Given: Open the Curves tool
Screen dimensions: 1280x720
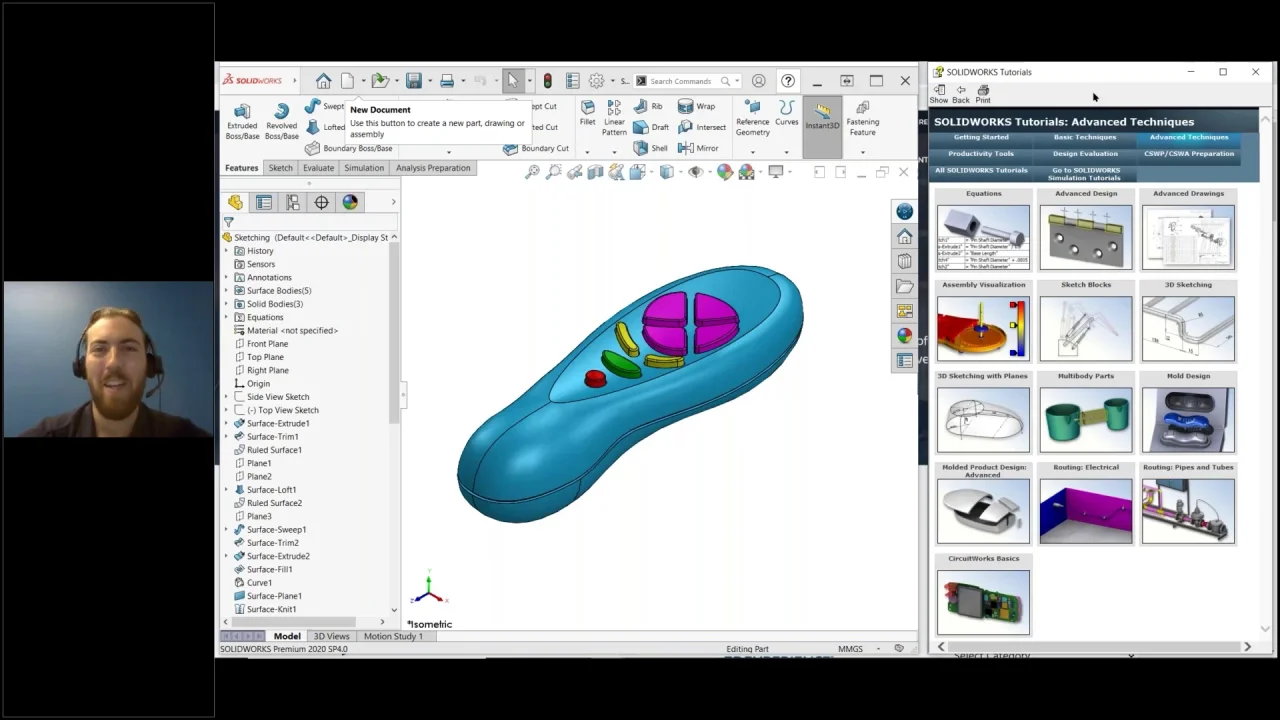Looking at the screenshot, I should [787, 114].
